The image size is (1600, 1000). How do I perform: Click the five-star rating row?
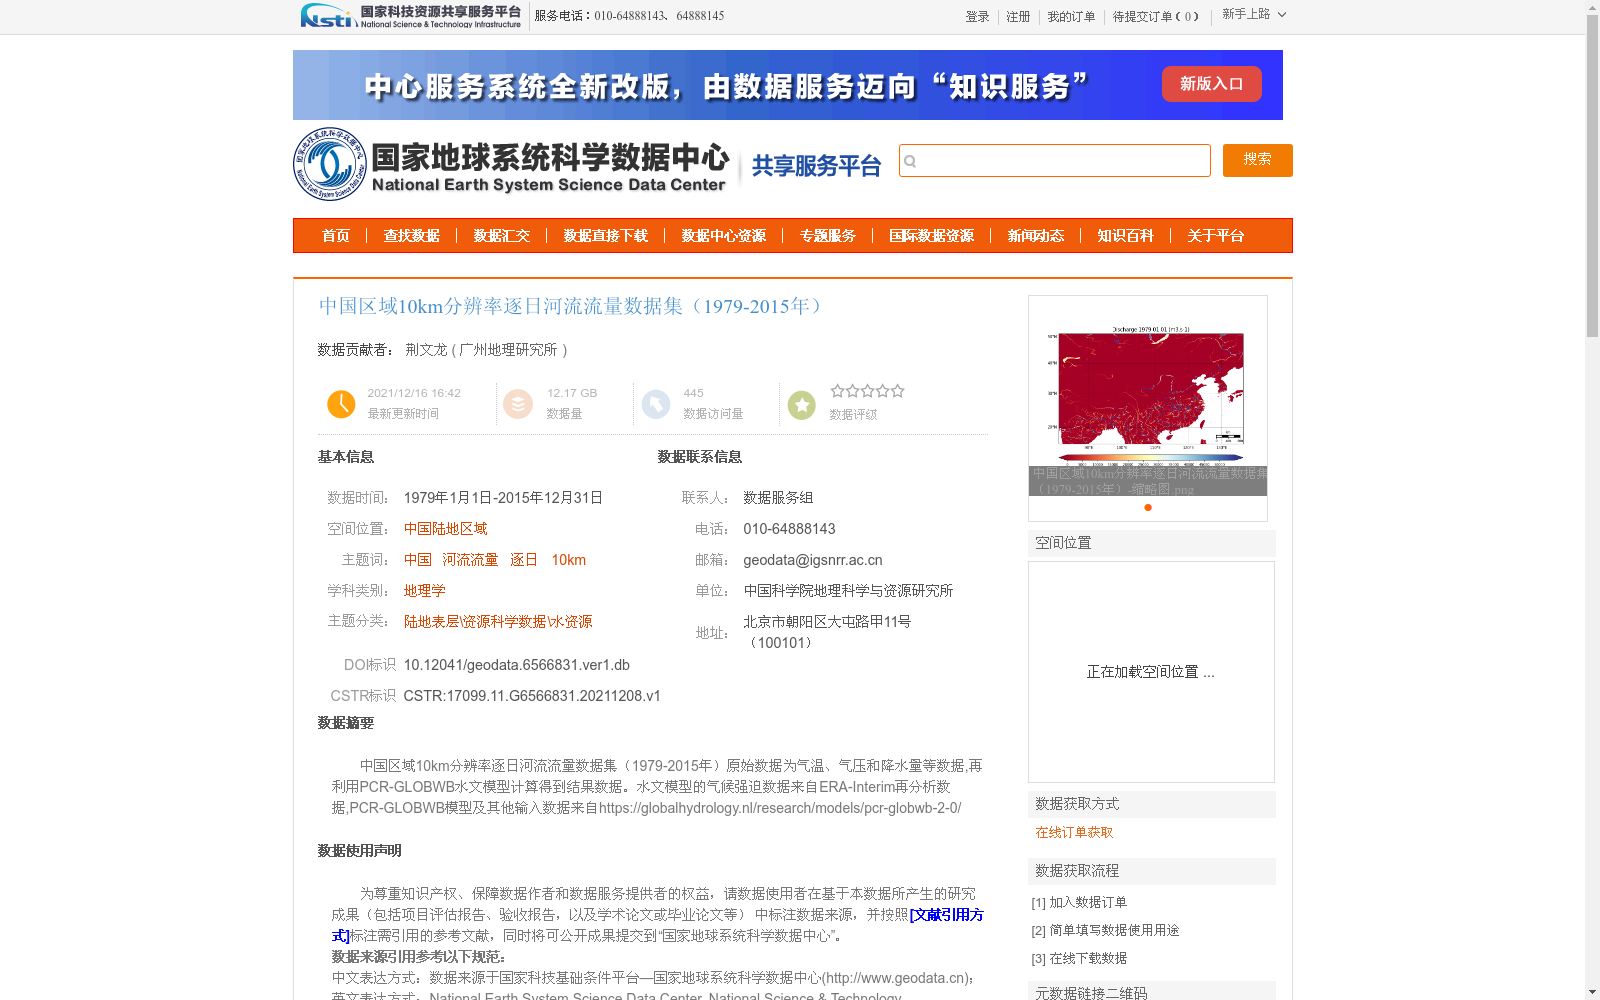pyautogui.click(x=867, y=391)
